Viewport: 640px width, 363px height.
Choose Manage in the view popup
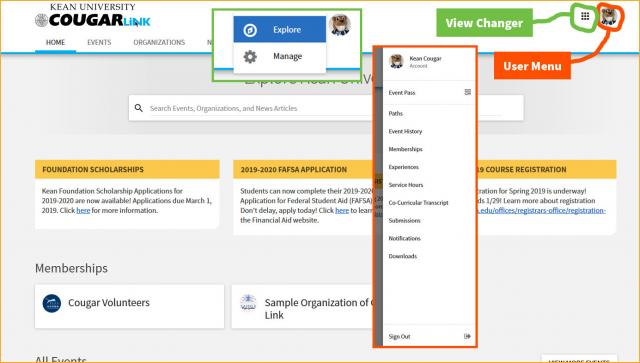point(280,56)
